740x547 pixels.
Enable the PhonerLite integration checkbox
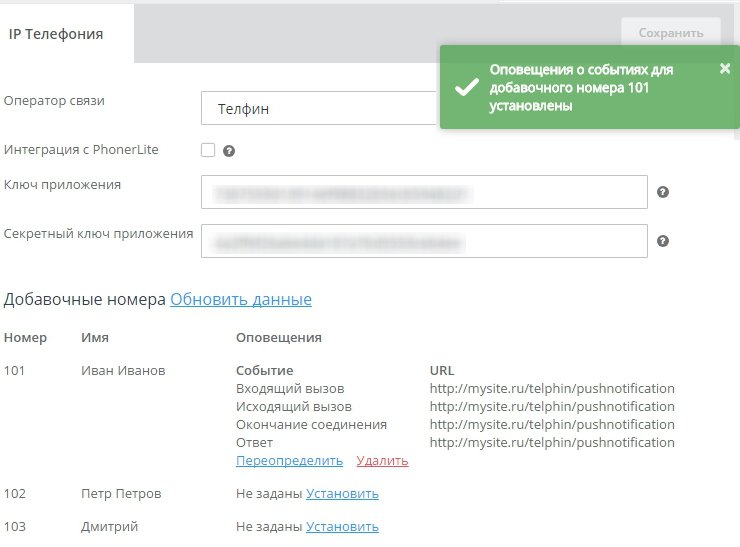point(208,150)
